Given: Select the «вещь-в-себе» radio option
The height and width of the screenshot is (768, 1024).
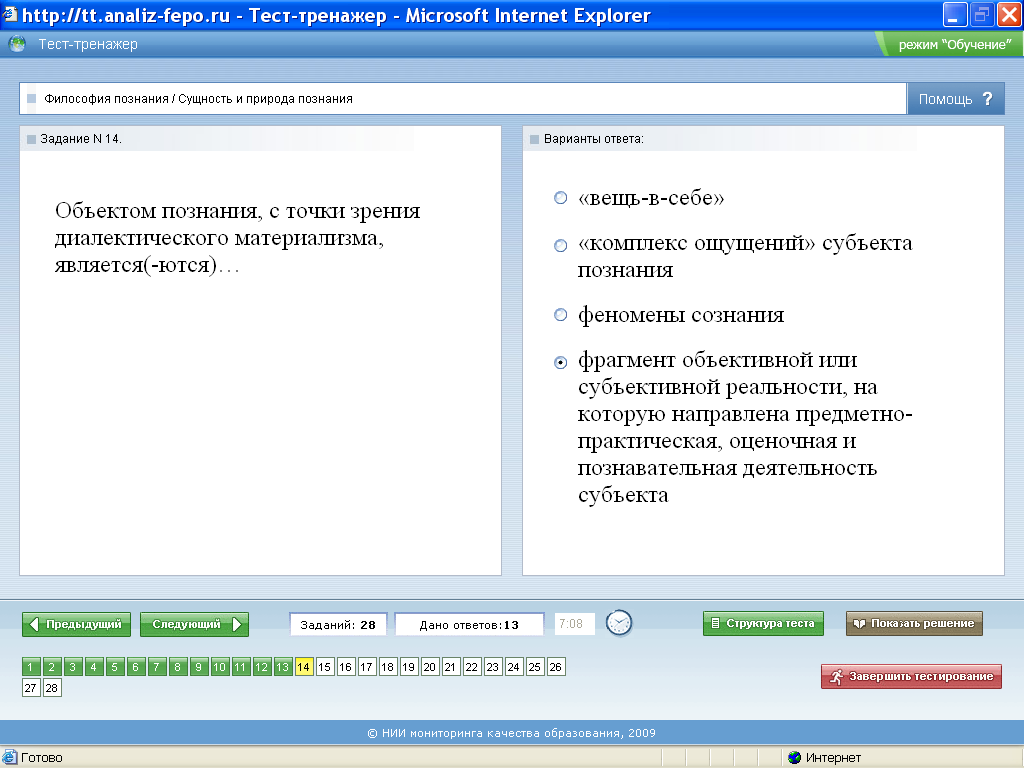Looking at the screenshot, I should point(560,198).
